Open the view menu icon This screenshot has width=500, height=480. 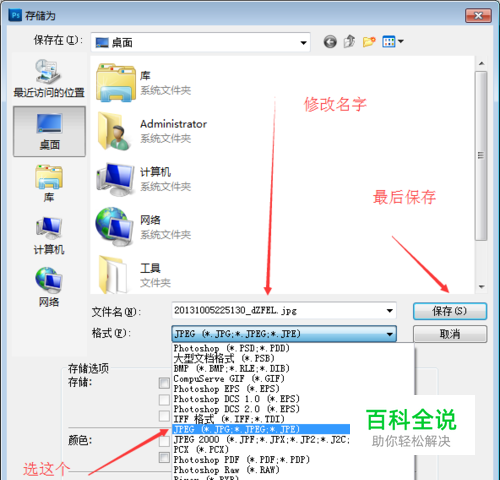click(x=389, y=42)
